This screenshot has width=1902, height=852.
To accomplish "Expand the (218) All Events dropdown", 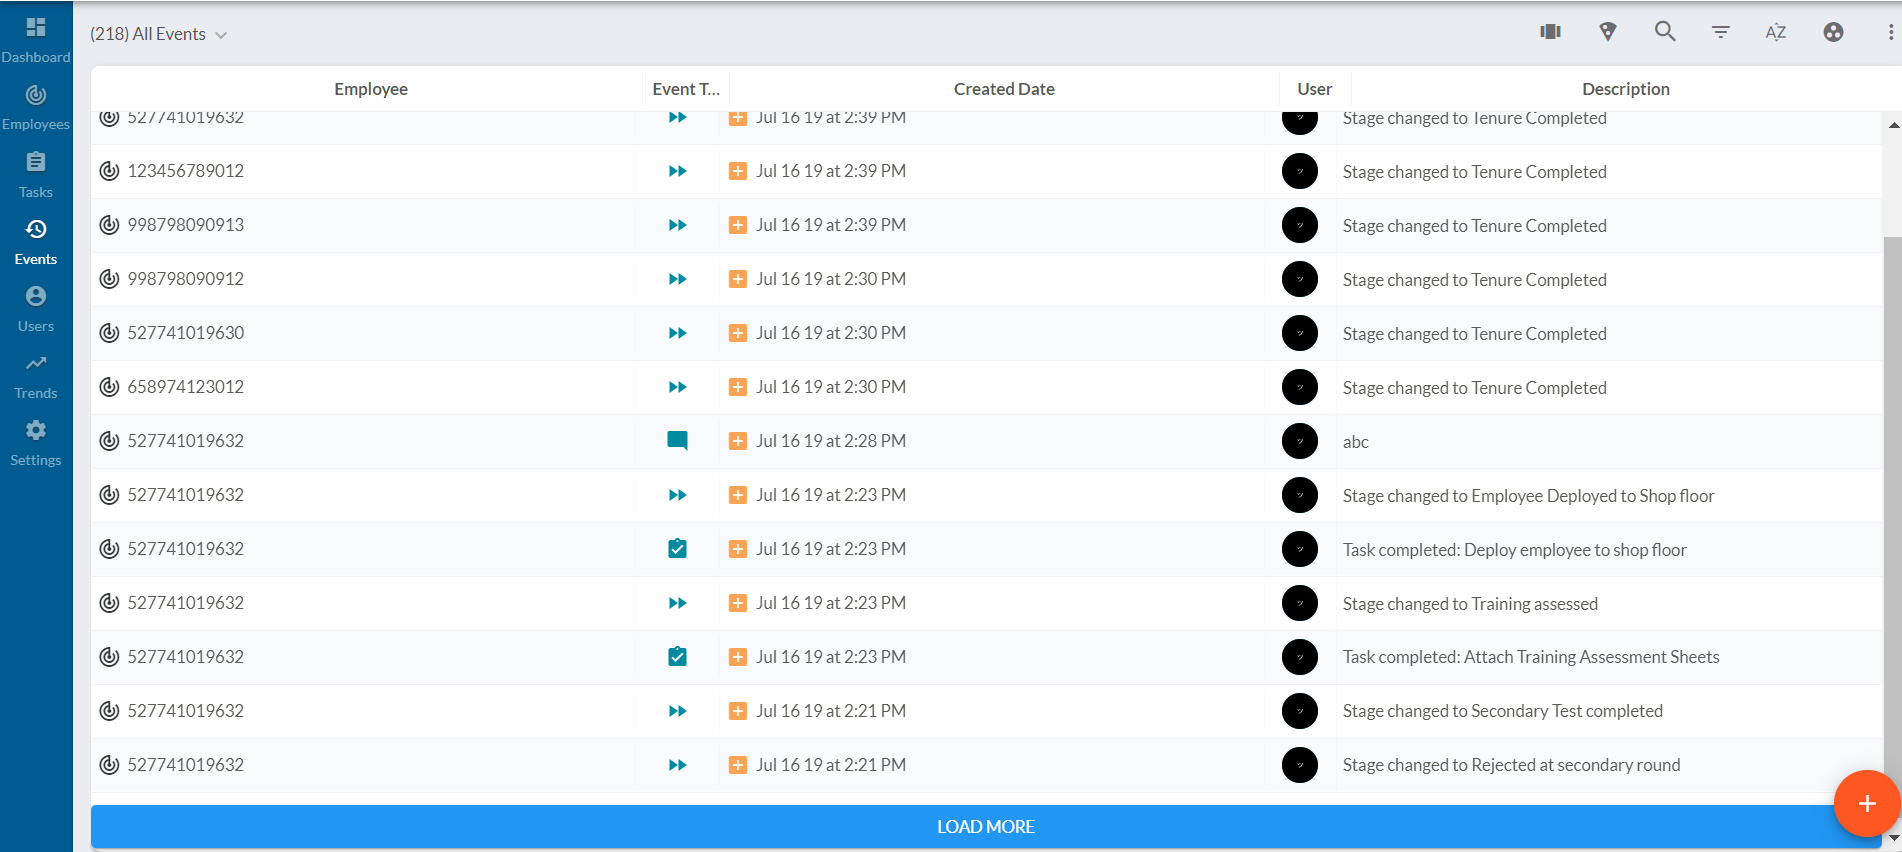I will [158, 34].
